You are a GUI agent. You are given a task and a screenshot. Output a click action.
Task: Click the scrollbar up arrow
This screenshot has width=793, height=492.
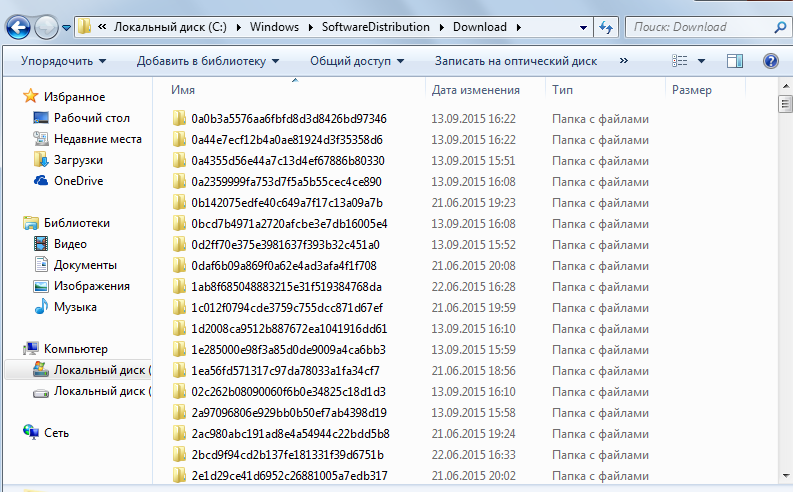[785, 85]
